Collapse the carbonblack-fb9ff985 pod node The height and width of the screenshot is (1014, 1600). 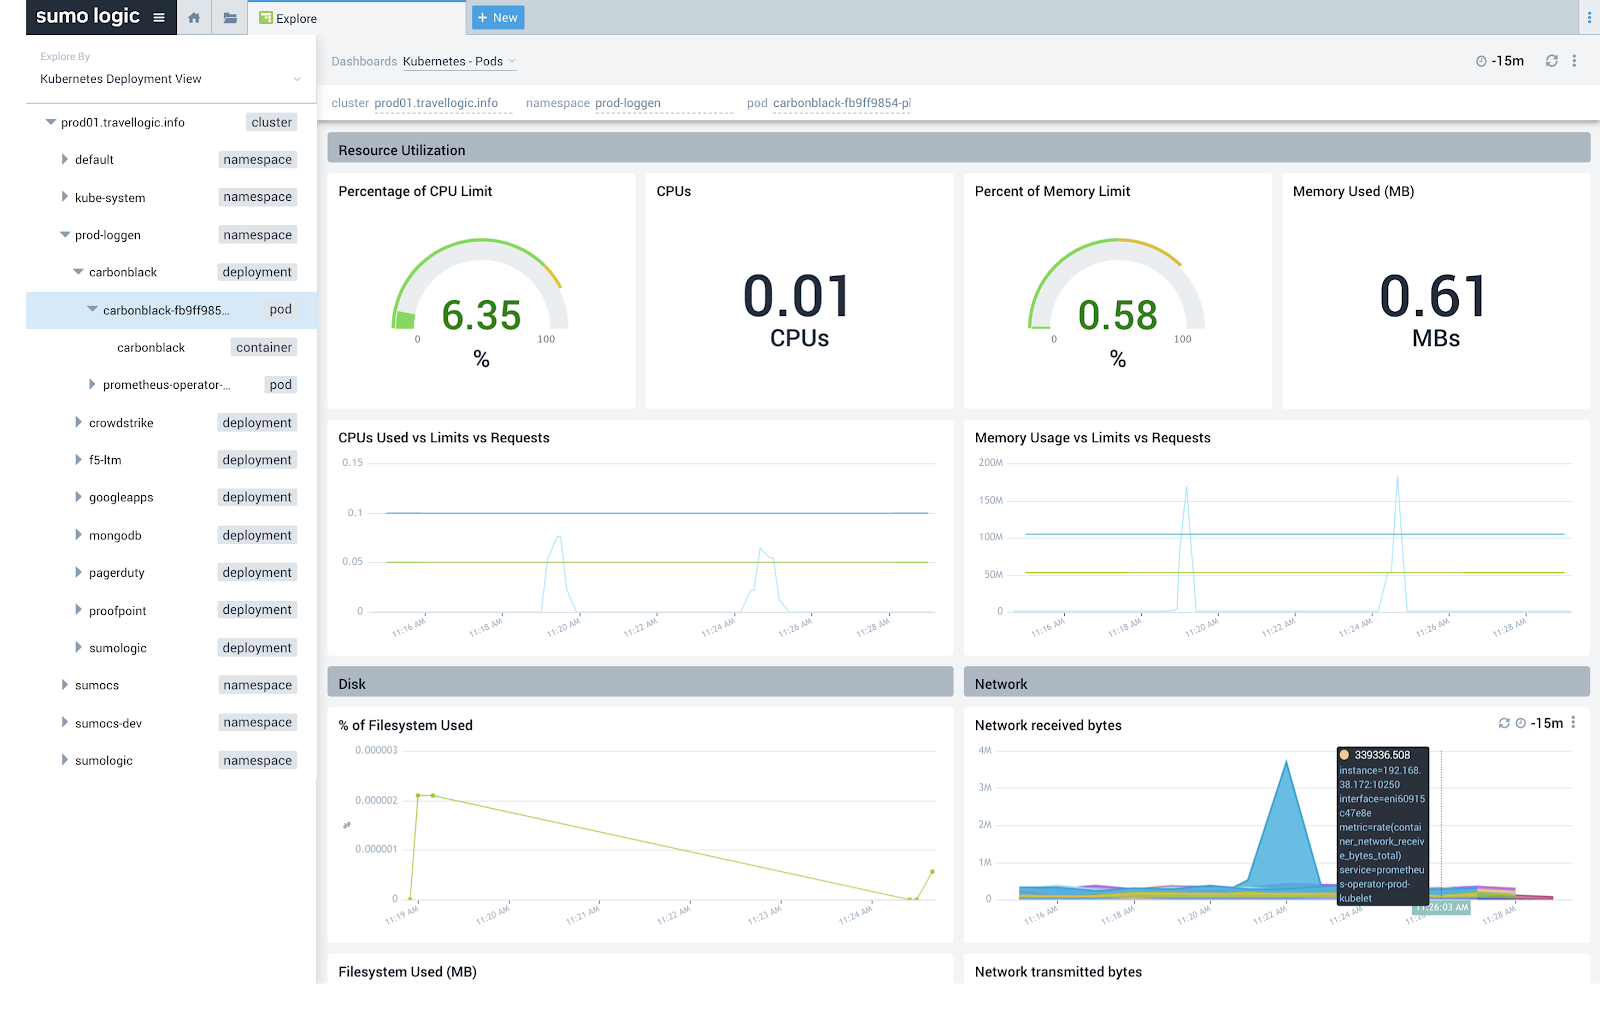[x=93, y=310]
